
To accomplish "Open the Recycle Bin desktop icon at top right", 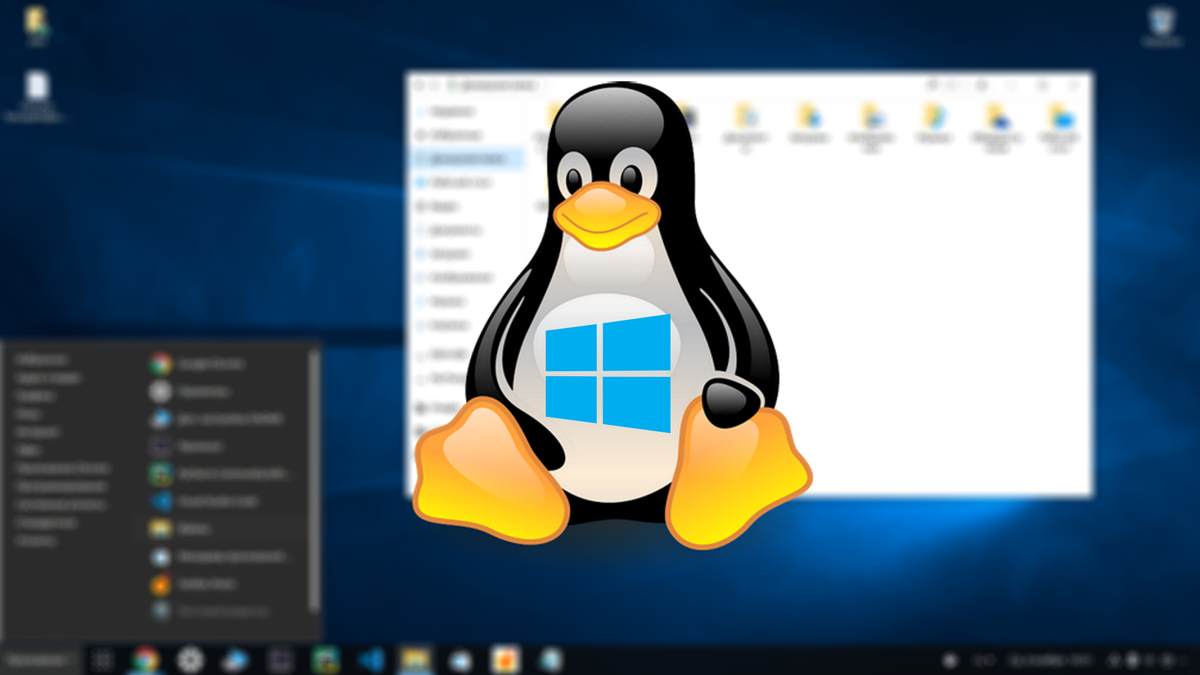I will [1162, 25].
